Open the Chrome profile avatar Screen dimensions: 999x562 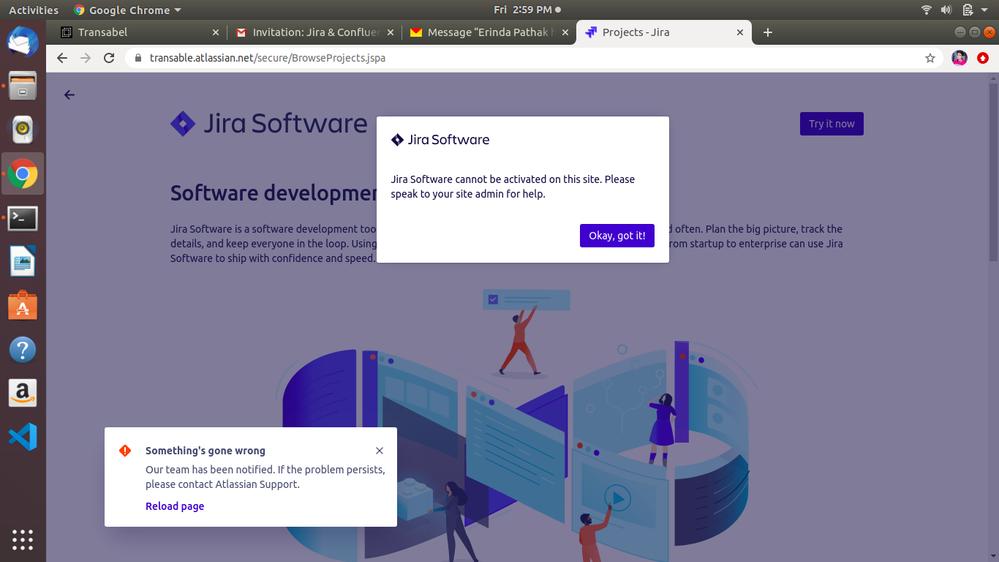[x=959, y=58]
